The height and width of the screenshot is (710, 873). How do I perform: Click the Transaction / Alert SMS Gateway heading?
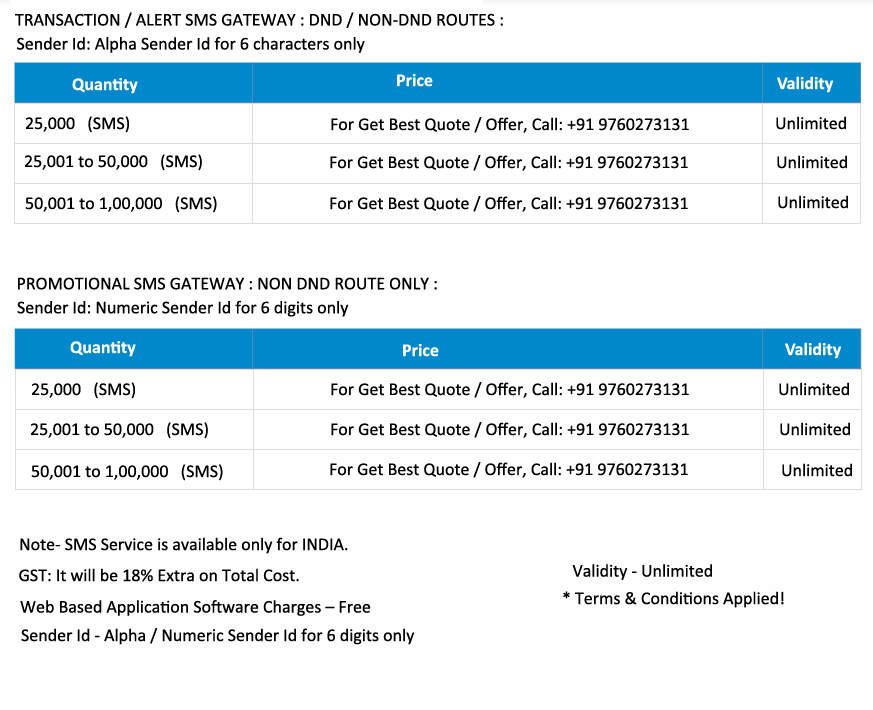click(x=259, y=20)
